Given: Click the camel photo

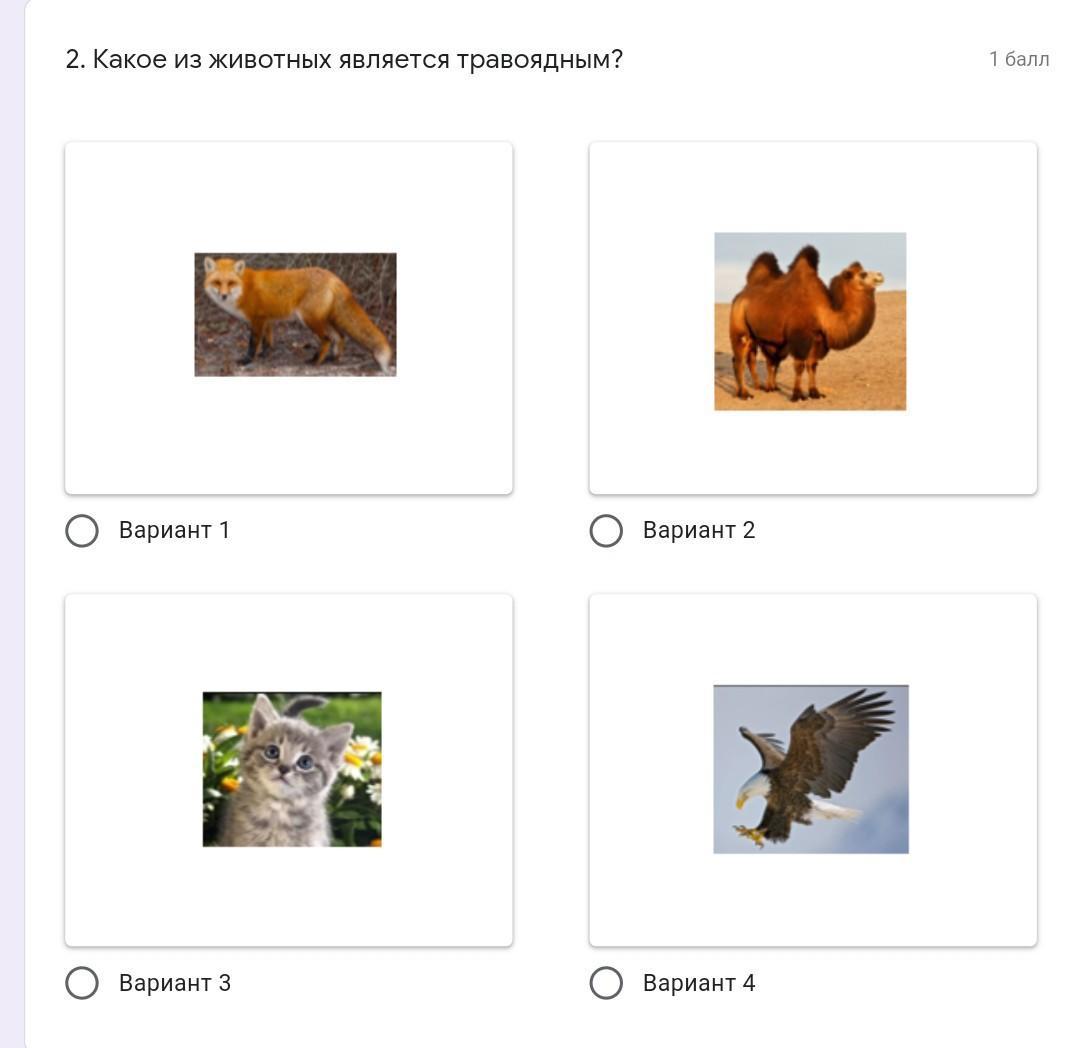Looking at the screenshot, I should pos(810,321).
